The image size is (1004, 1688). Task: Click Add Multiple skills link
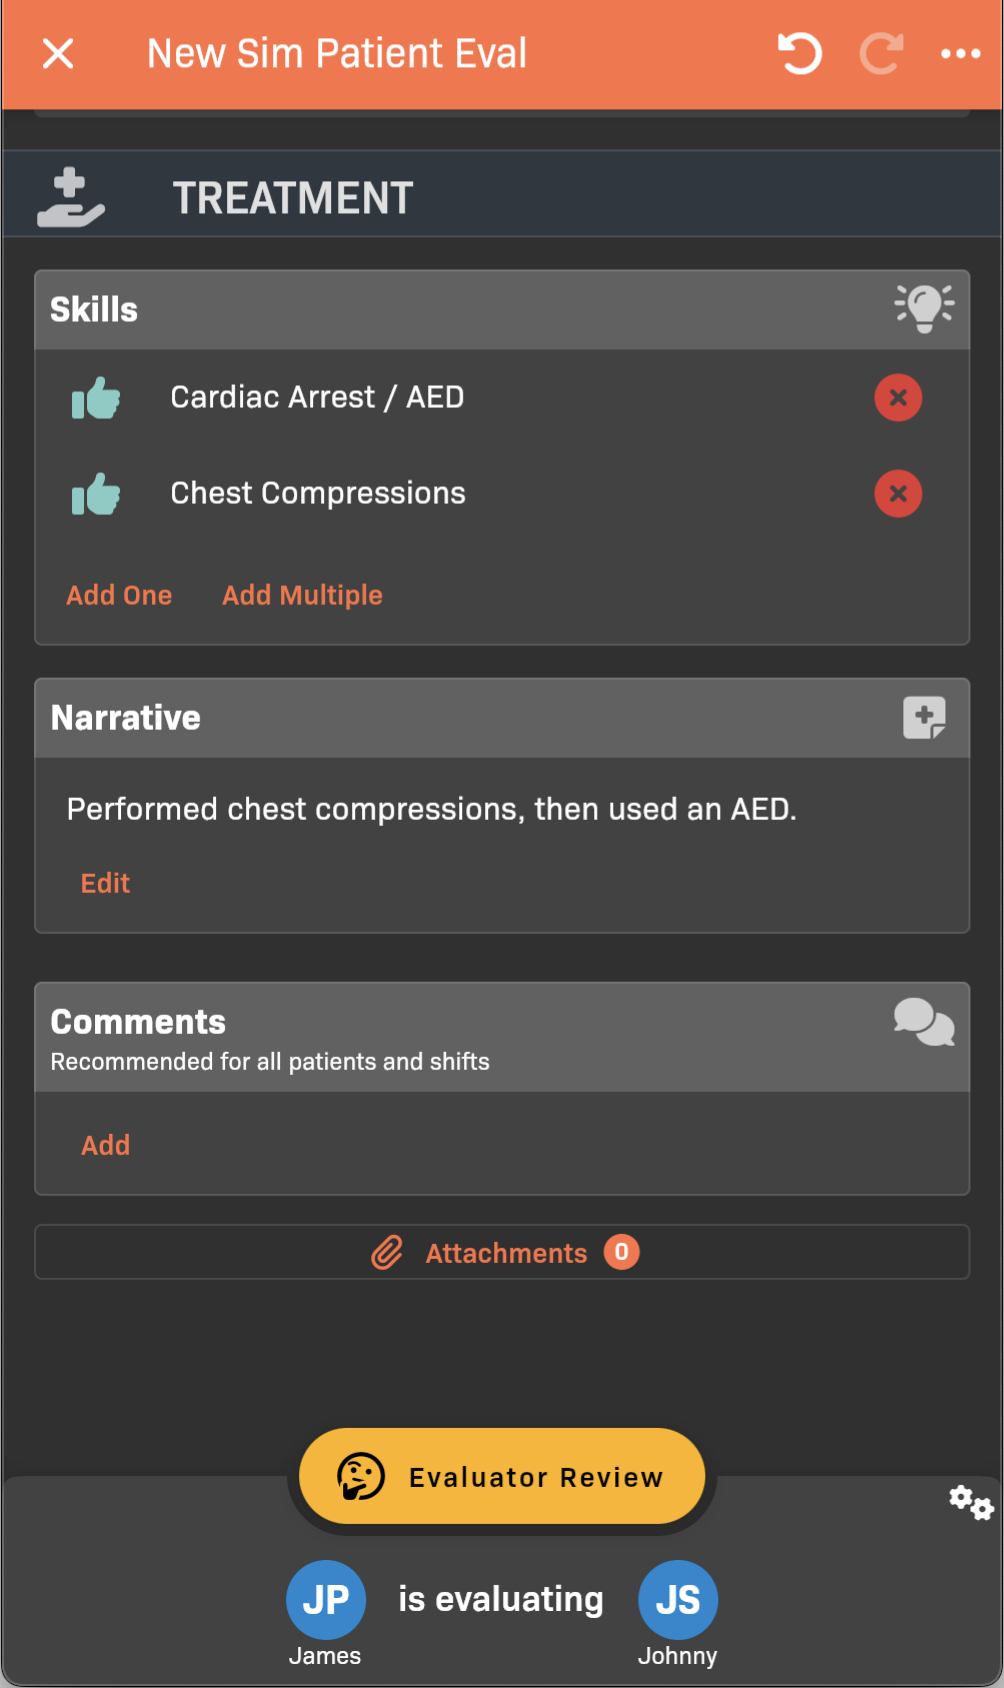coord(302,595)
